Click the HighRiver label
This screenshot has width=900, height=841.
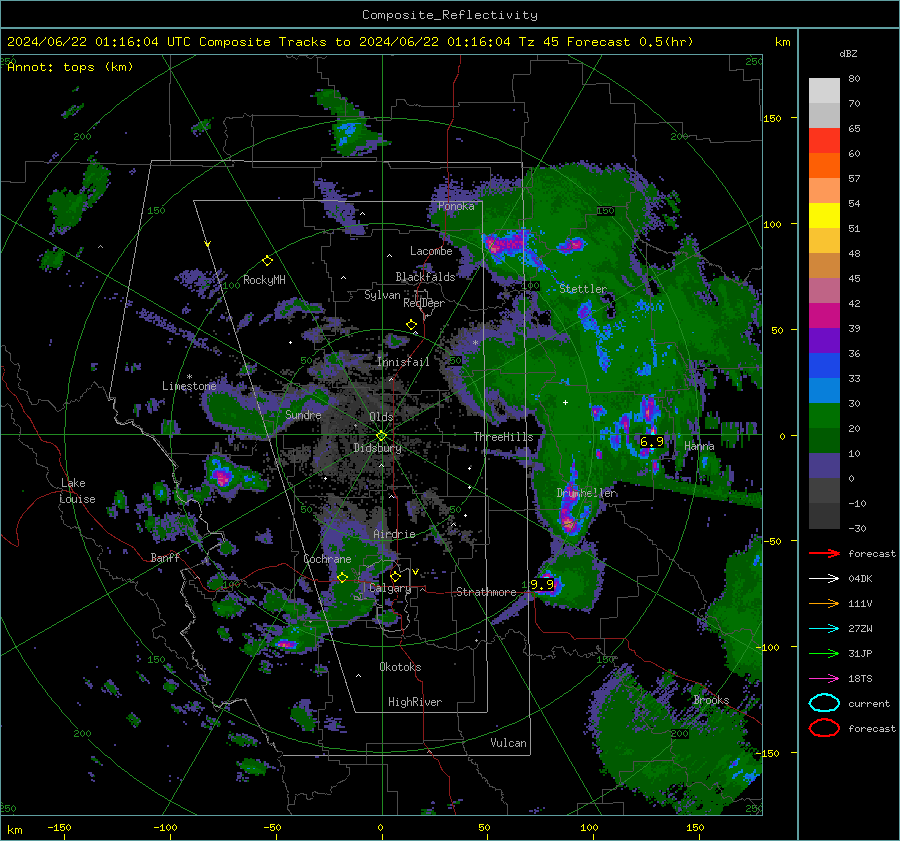click(415, 702)
